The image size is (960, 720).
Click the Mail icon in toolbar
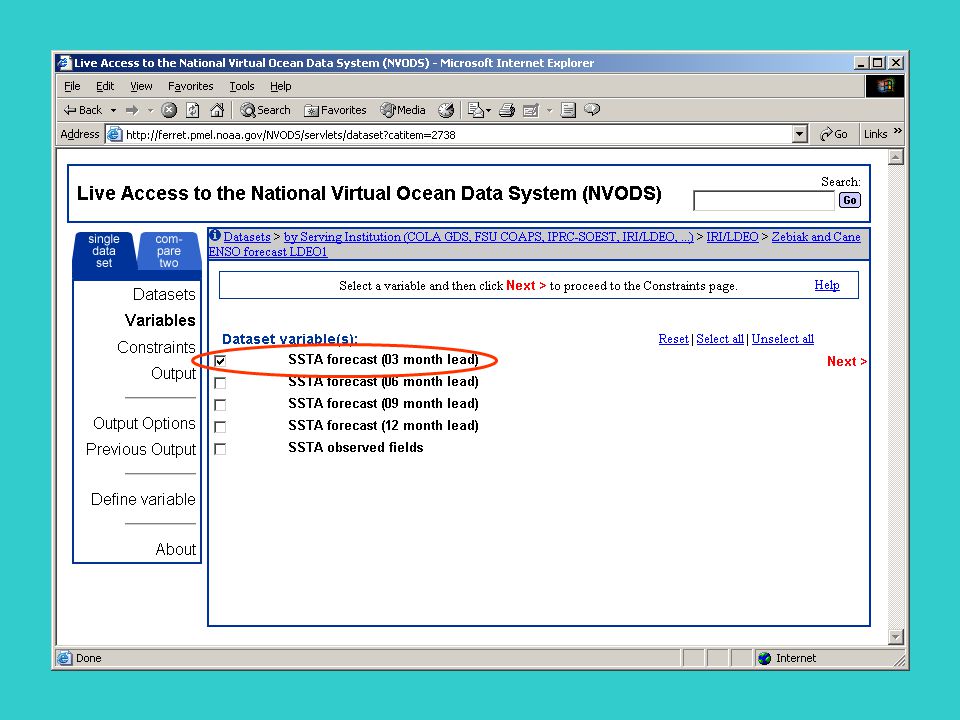(475, 110)
